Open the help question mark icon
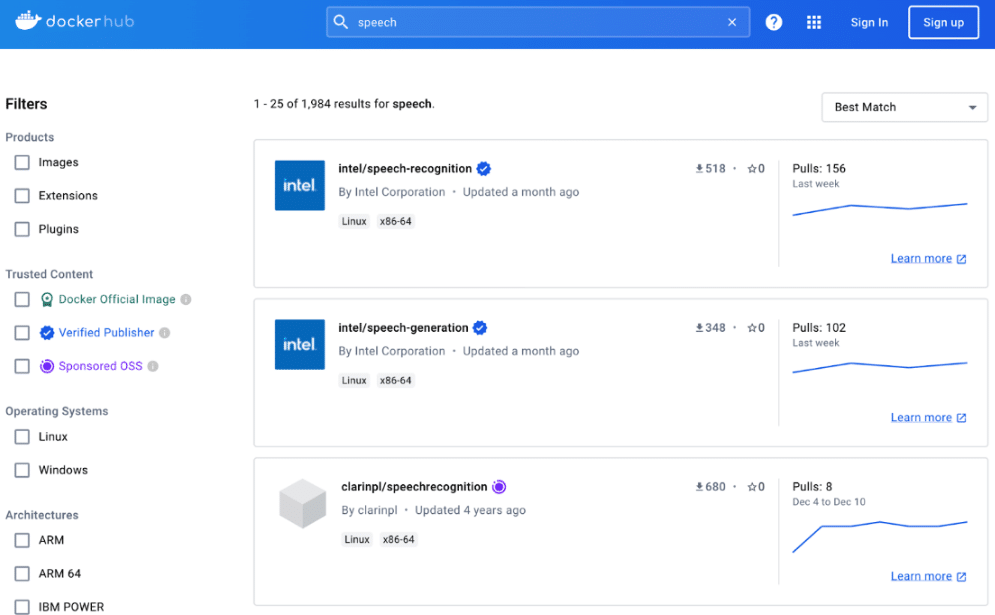Image resolution: width=995 pixels, height=615 pixels. click(x=773, y=22)
